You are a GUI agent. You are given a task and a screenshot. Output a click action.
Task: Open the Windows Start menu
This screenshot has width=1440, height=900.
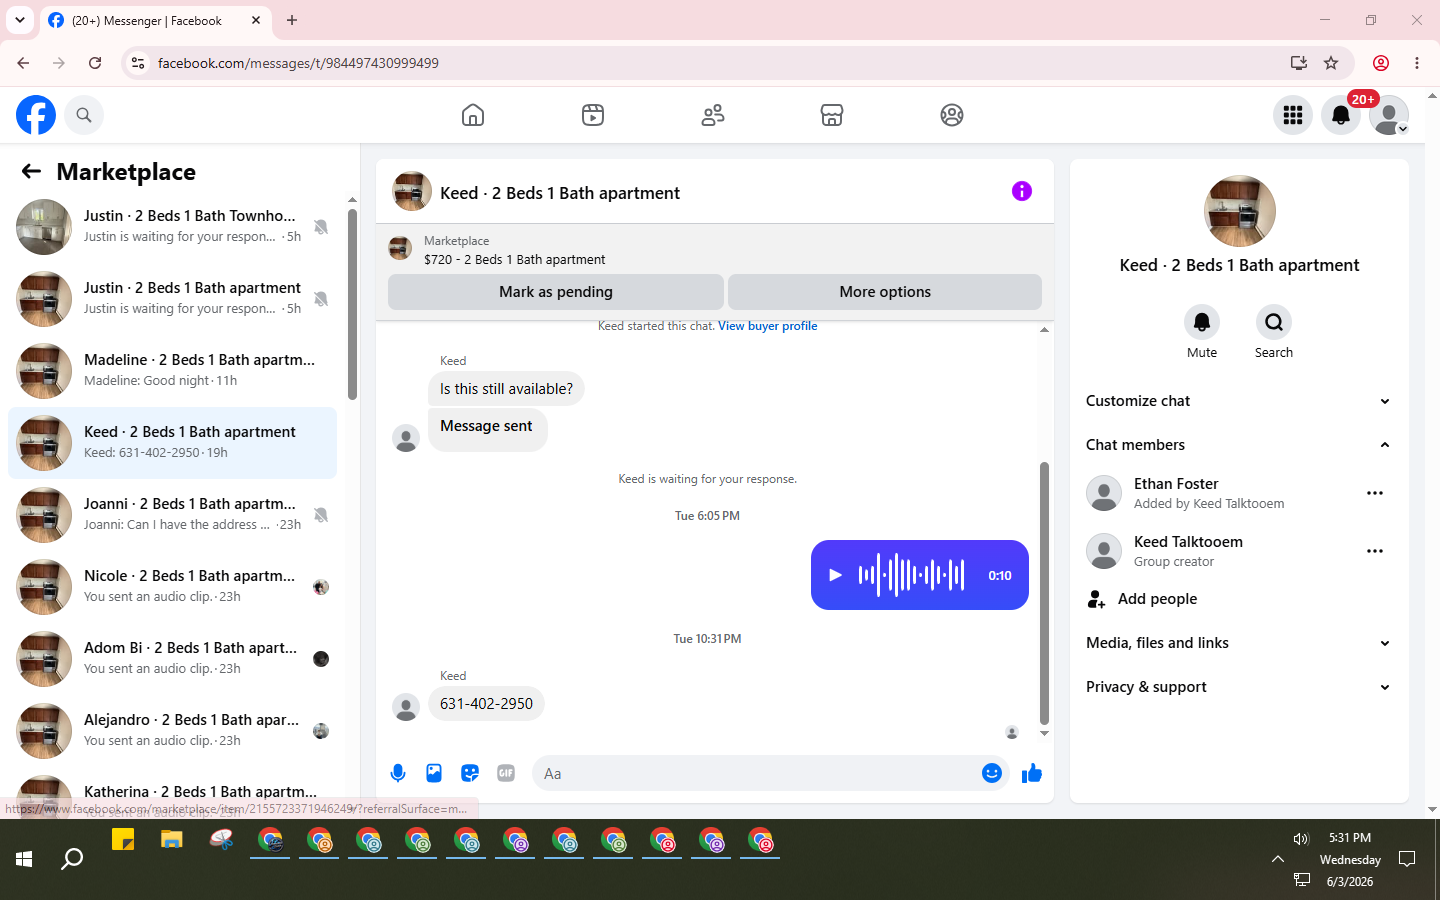coord(24,859)
